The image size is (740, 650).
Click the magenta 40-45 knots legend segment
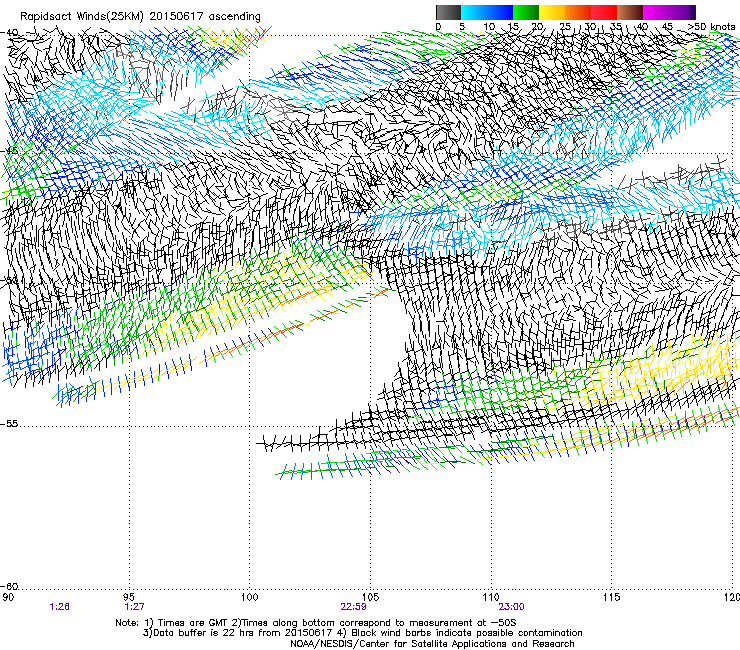click(656, 12)
